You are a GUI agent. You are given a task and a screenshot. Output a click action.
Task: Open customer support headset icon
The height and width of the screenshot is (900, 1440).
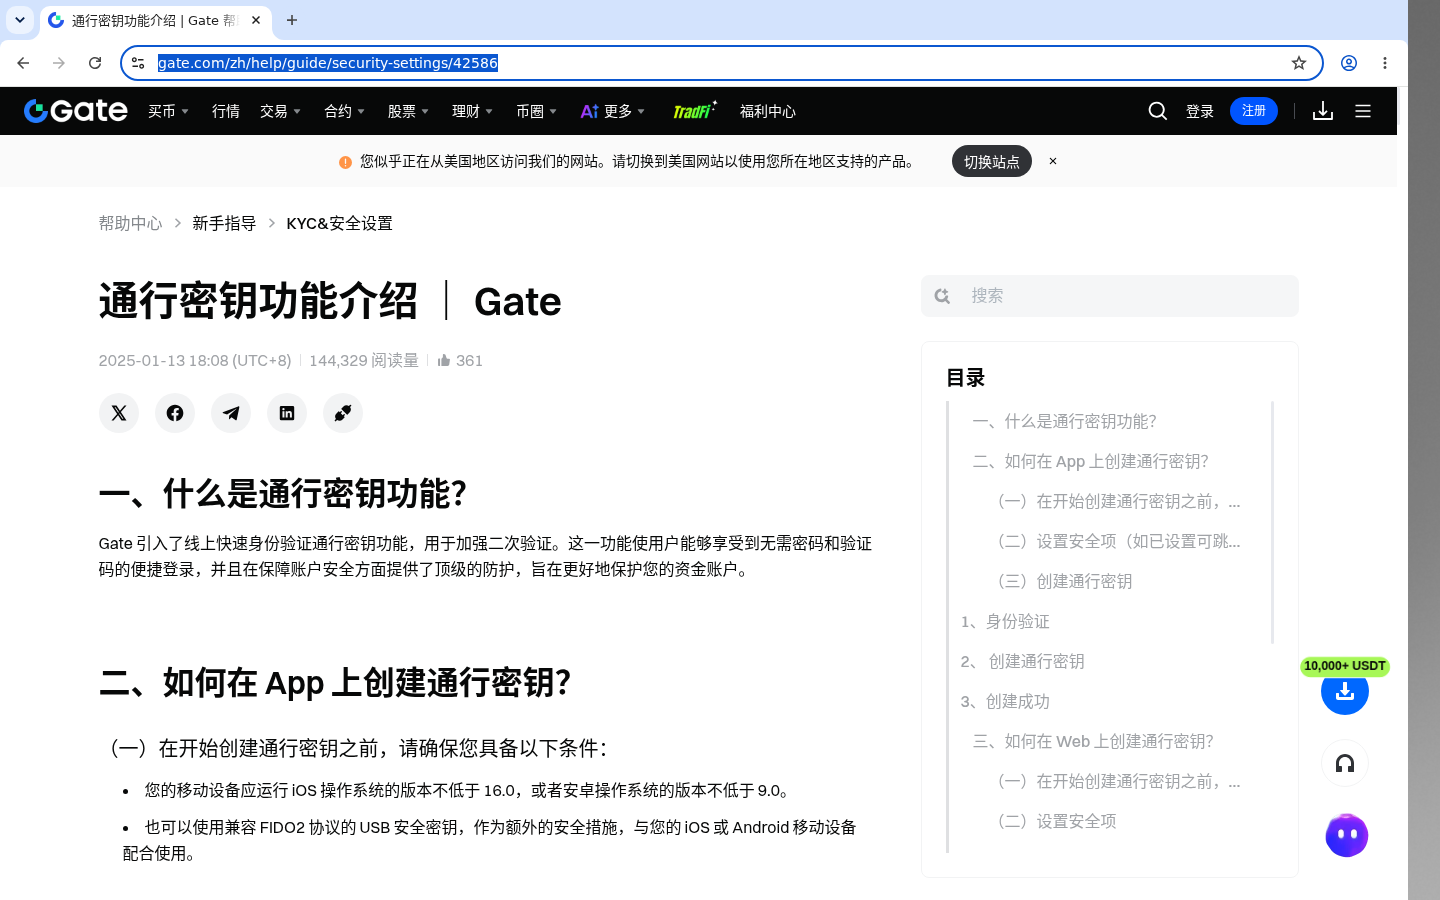(x=1345, y=764)
